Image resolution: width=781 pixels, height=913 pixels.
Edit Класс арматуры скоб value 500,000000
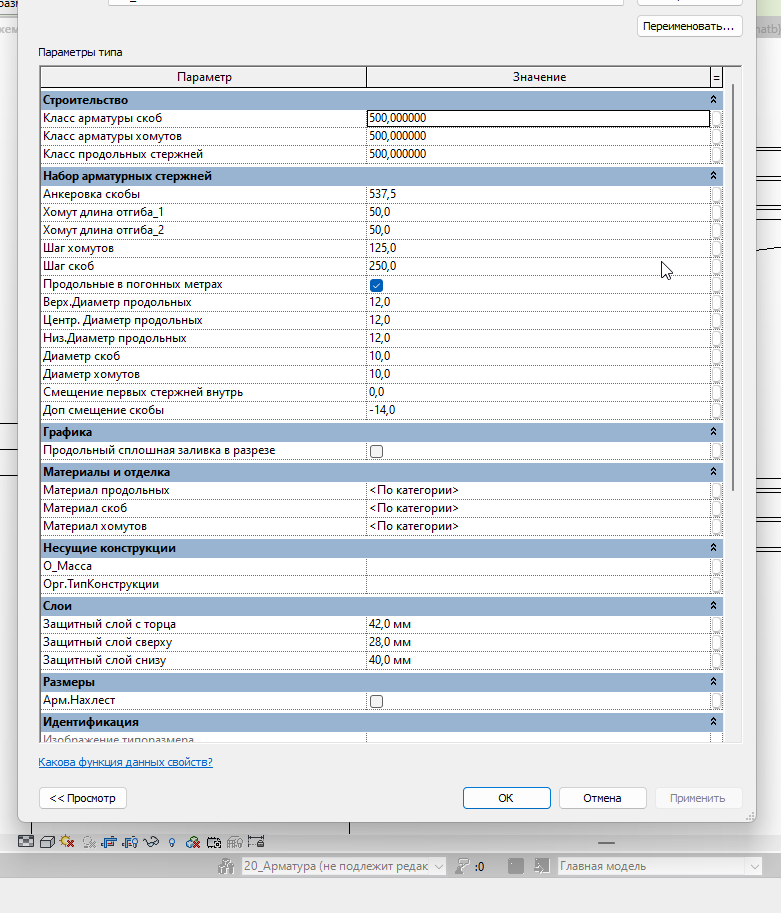[x=538, y=118]
